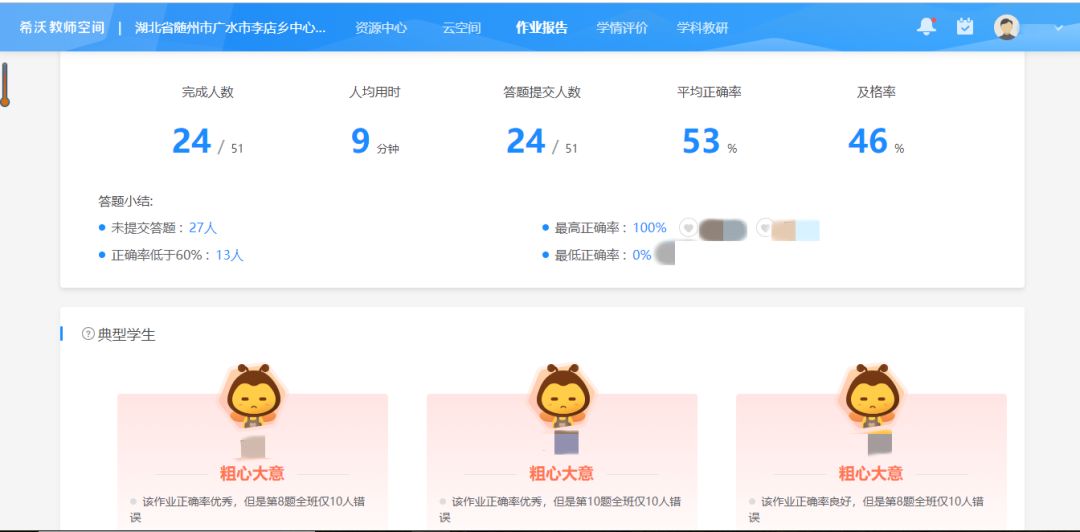The height and width of the screenshot is (532, 1080).
Task: Click the 27人 unsubmitted link
Action: 203,228
